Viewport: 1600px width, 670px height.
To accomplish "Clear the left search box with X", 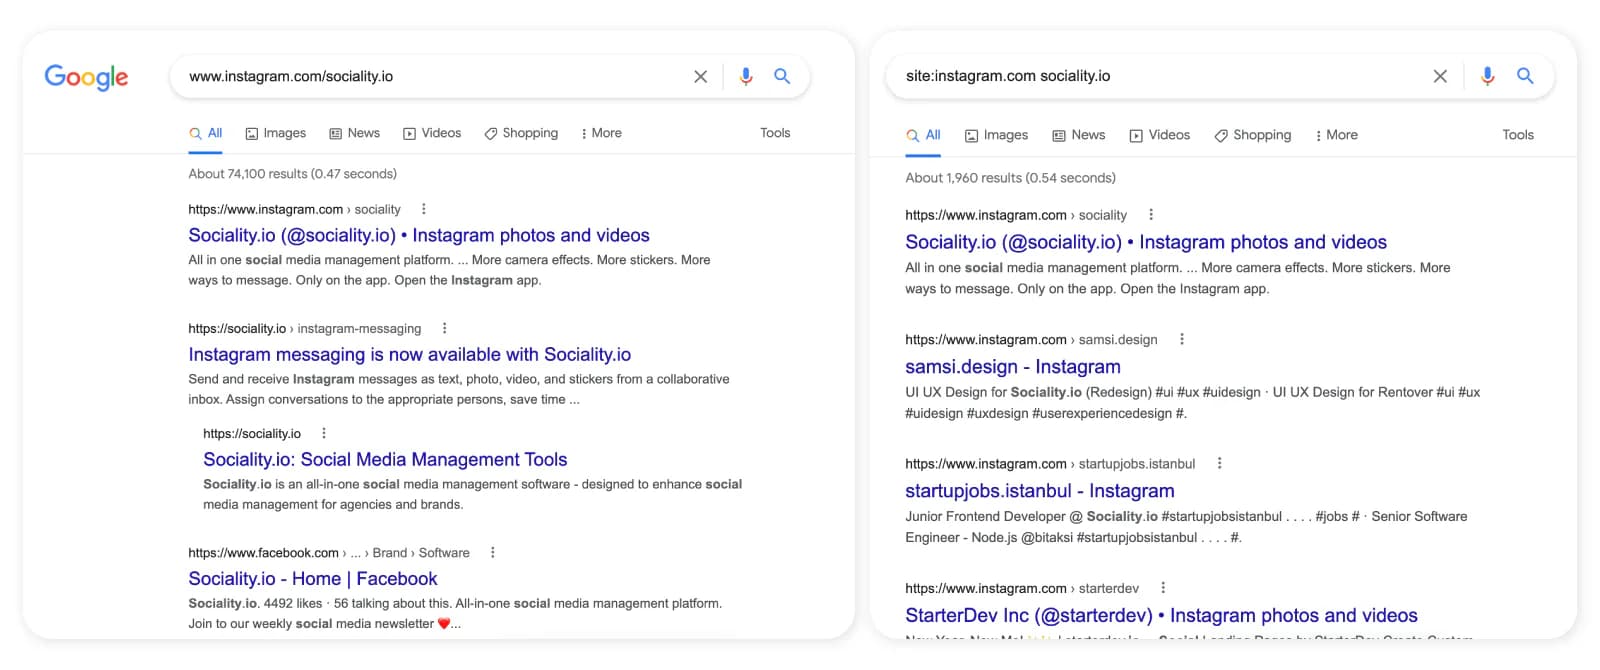I will (x=701, y=76).
